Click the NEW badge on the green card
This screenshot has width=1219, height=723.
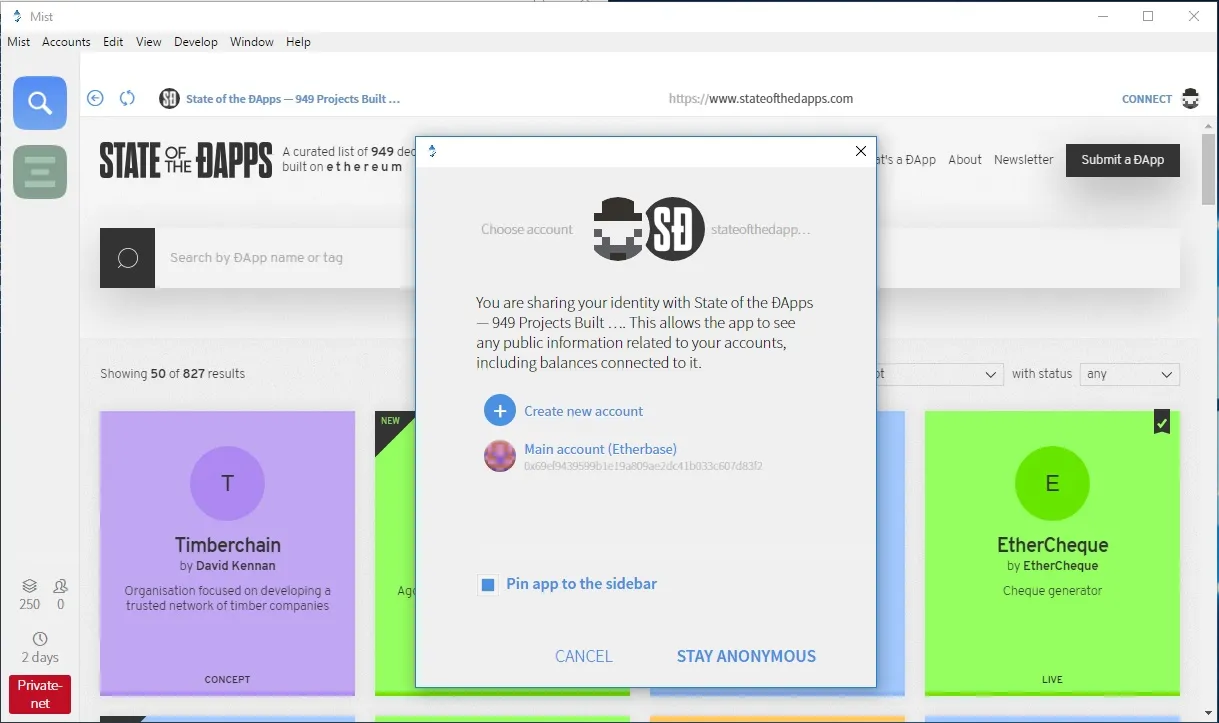390,421
